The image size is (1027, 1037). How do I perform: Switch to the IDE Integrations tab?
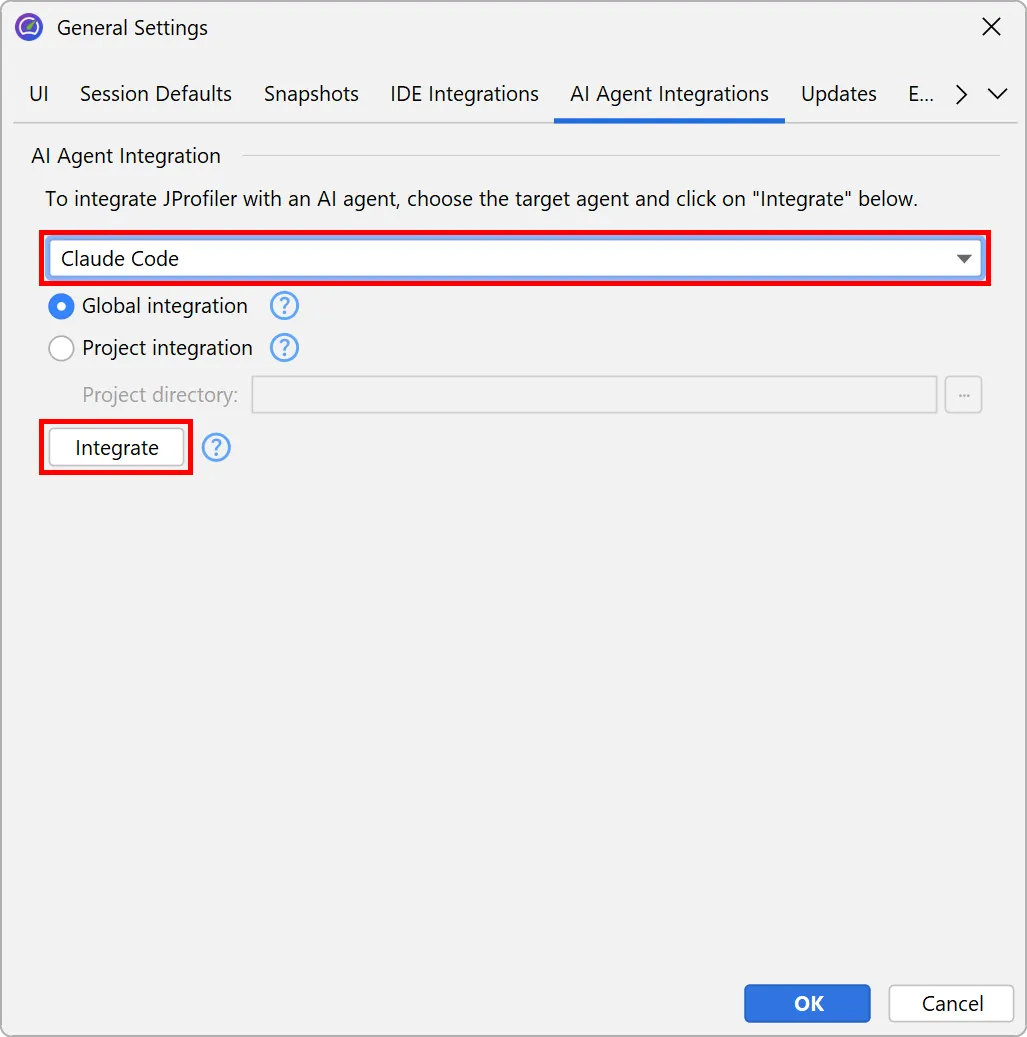pyautogui.click(x=464, y=93)
